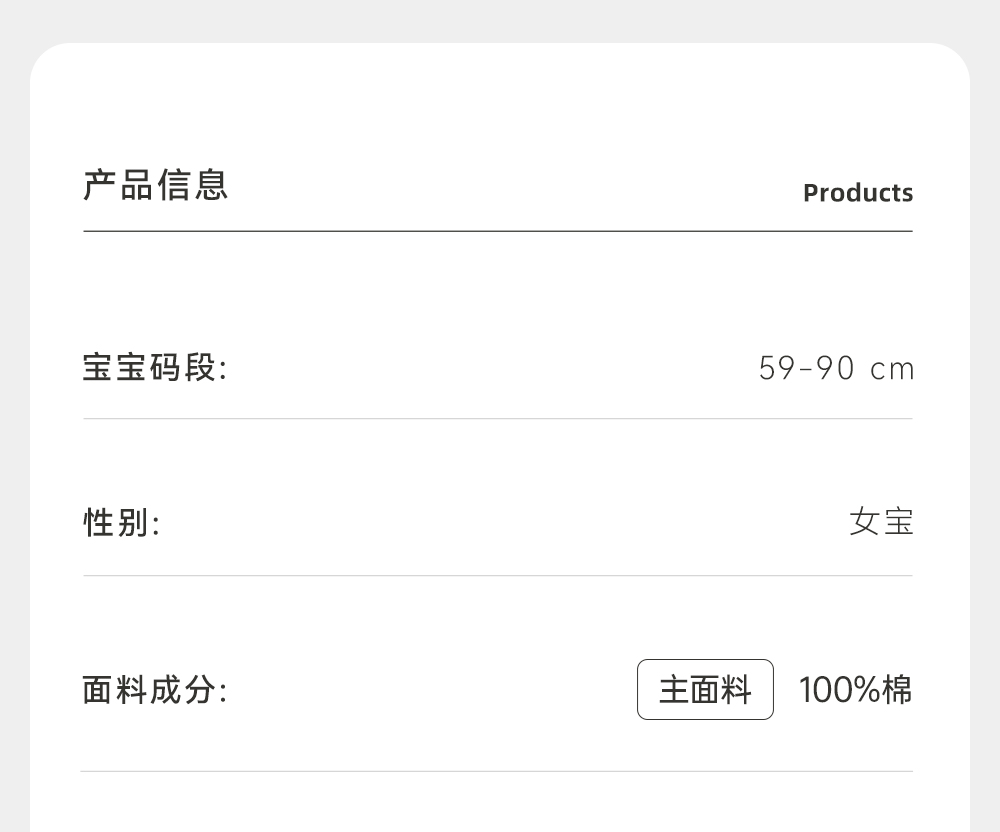
Task: Click empty card area below last divider
Action: click(500, 805)
